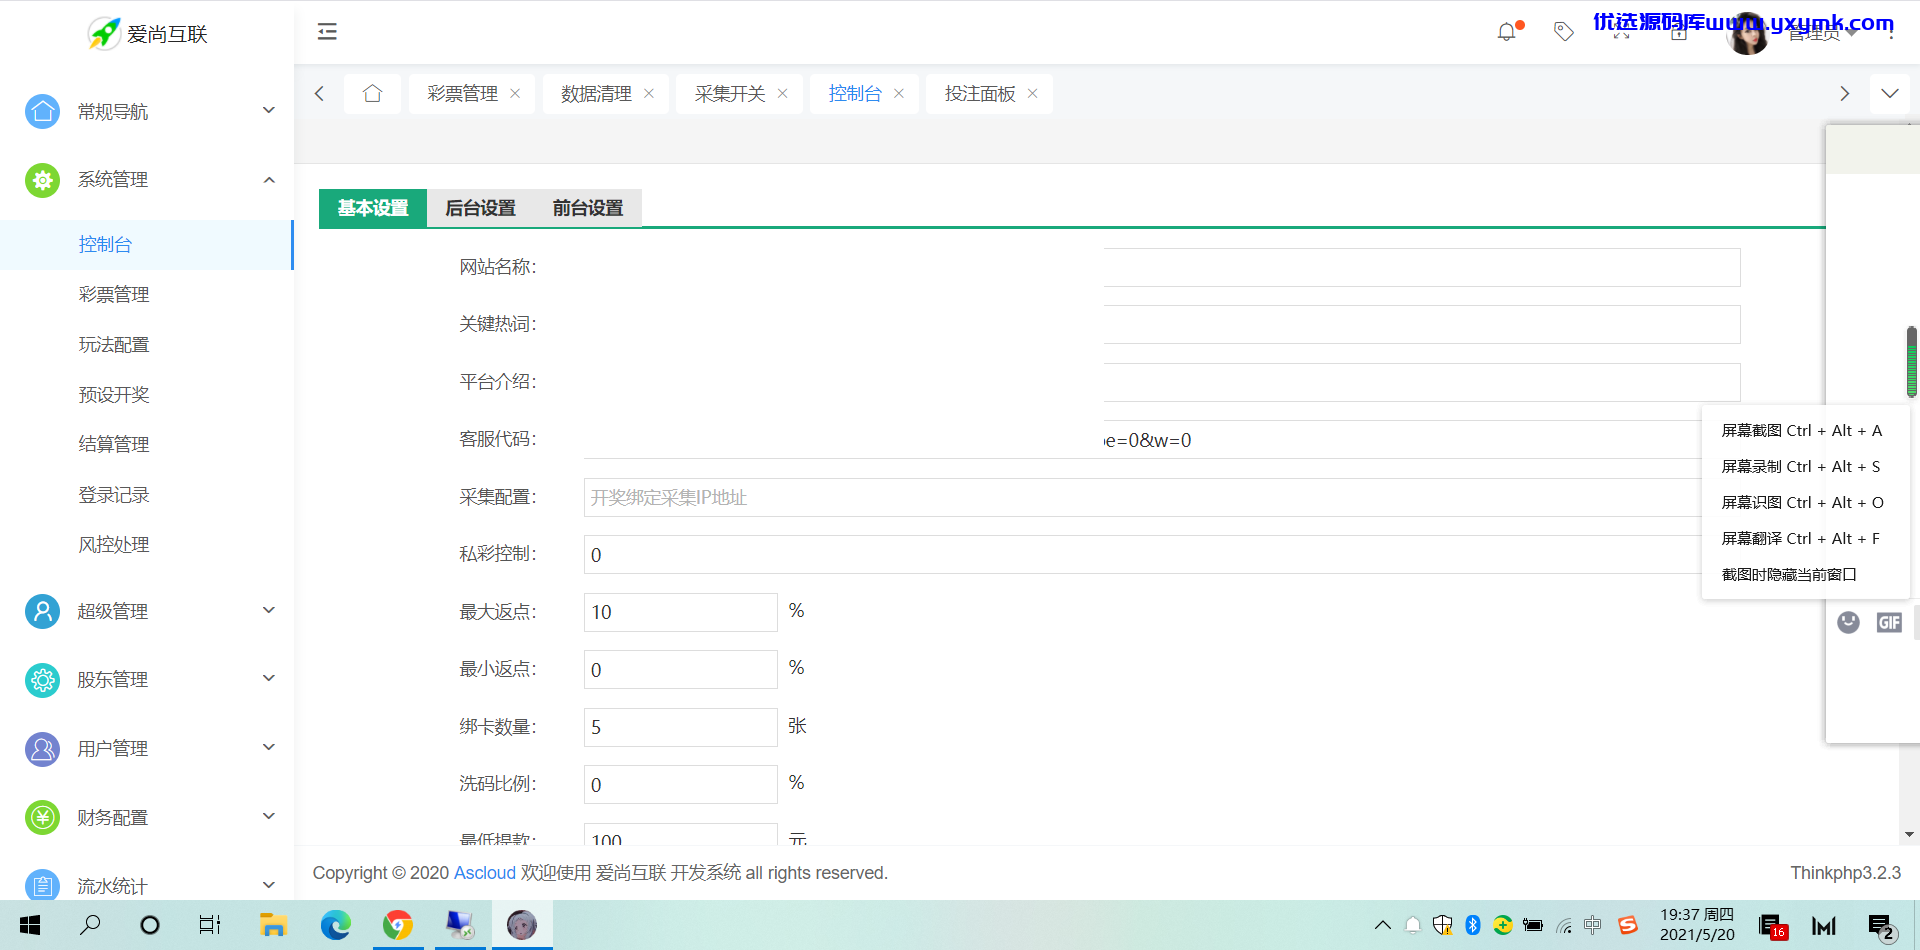The image size is (1920, 950).
Task: Click the administrator avatar picture
Action: (x=1748, y=34)
